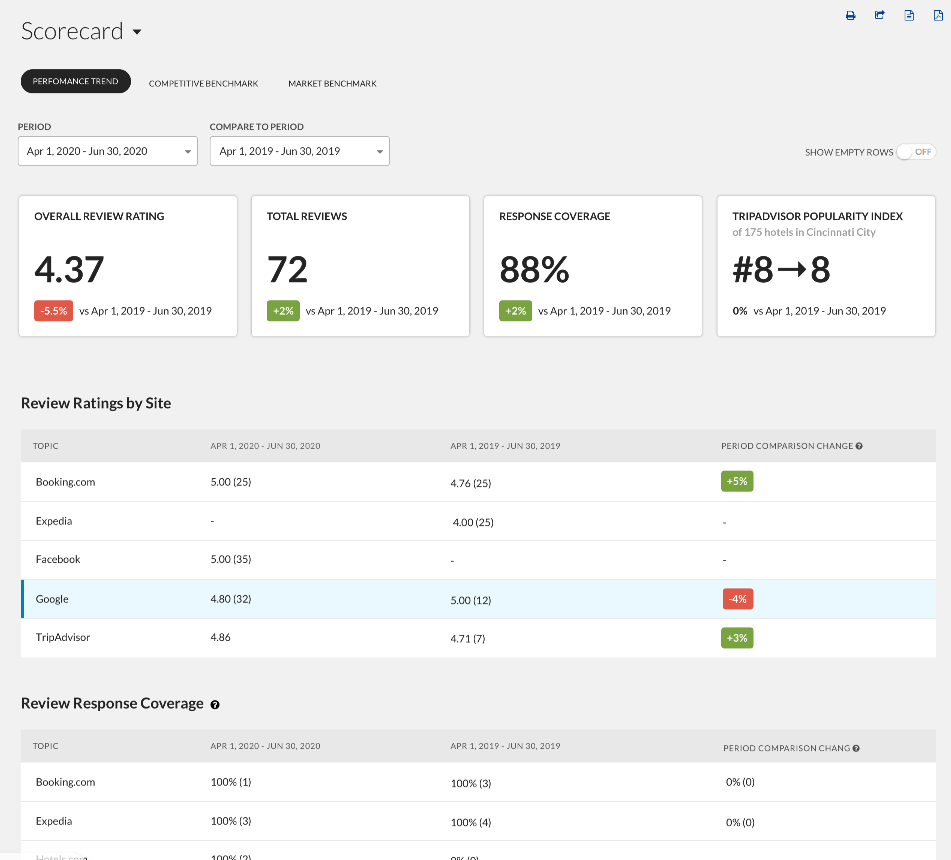Click Apr 1, 2019 - Jun 30, 2019 ratings column header
Screen dimensions: 951x860
pos(505,446)
